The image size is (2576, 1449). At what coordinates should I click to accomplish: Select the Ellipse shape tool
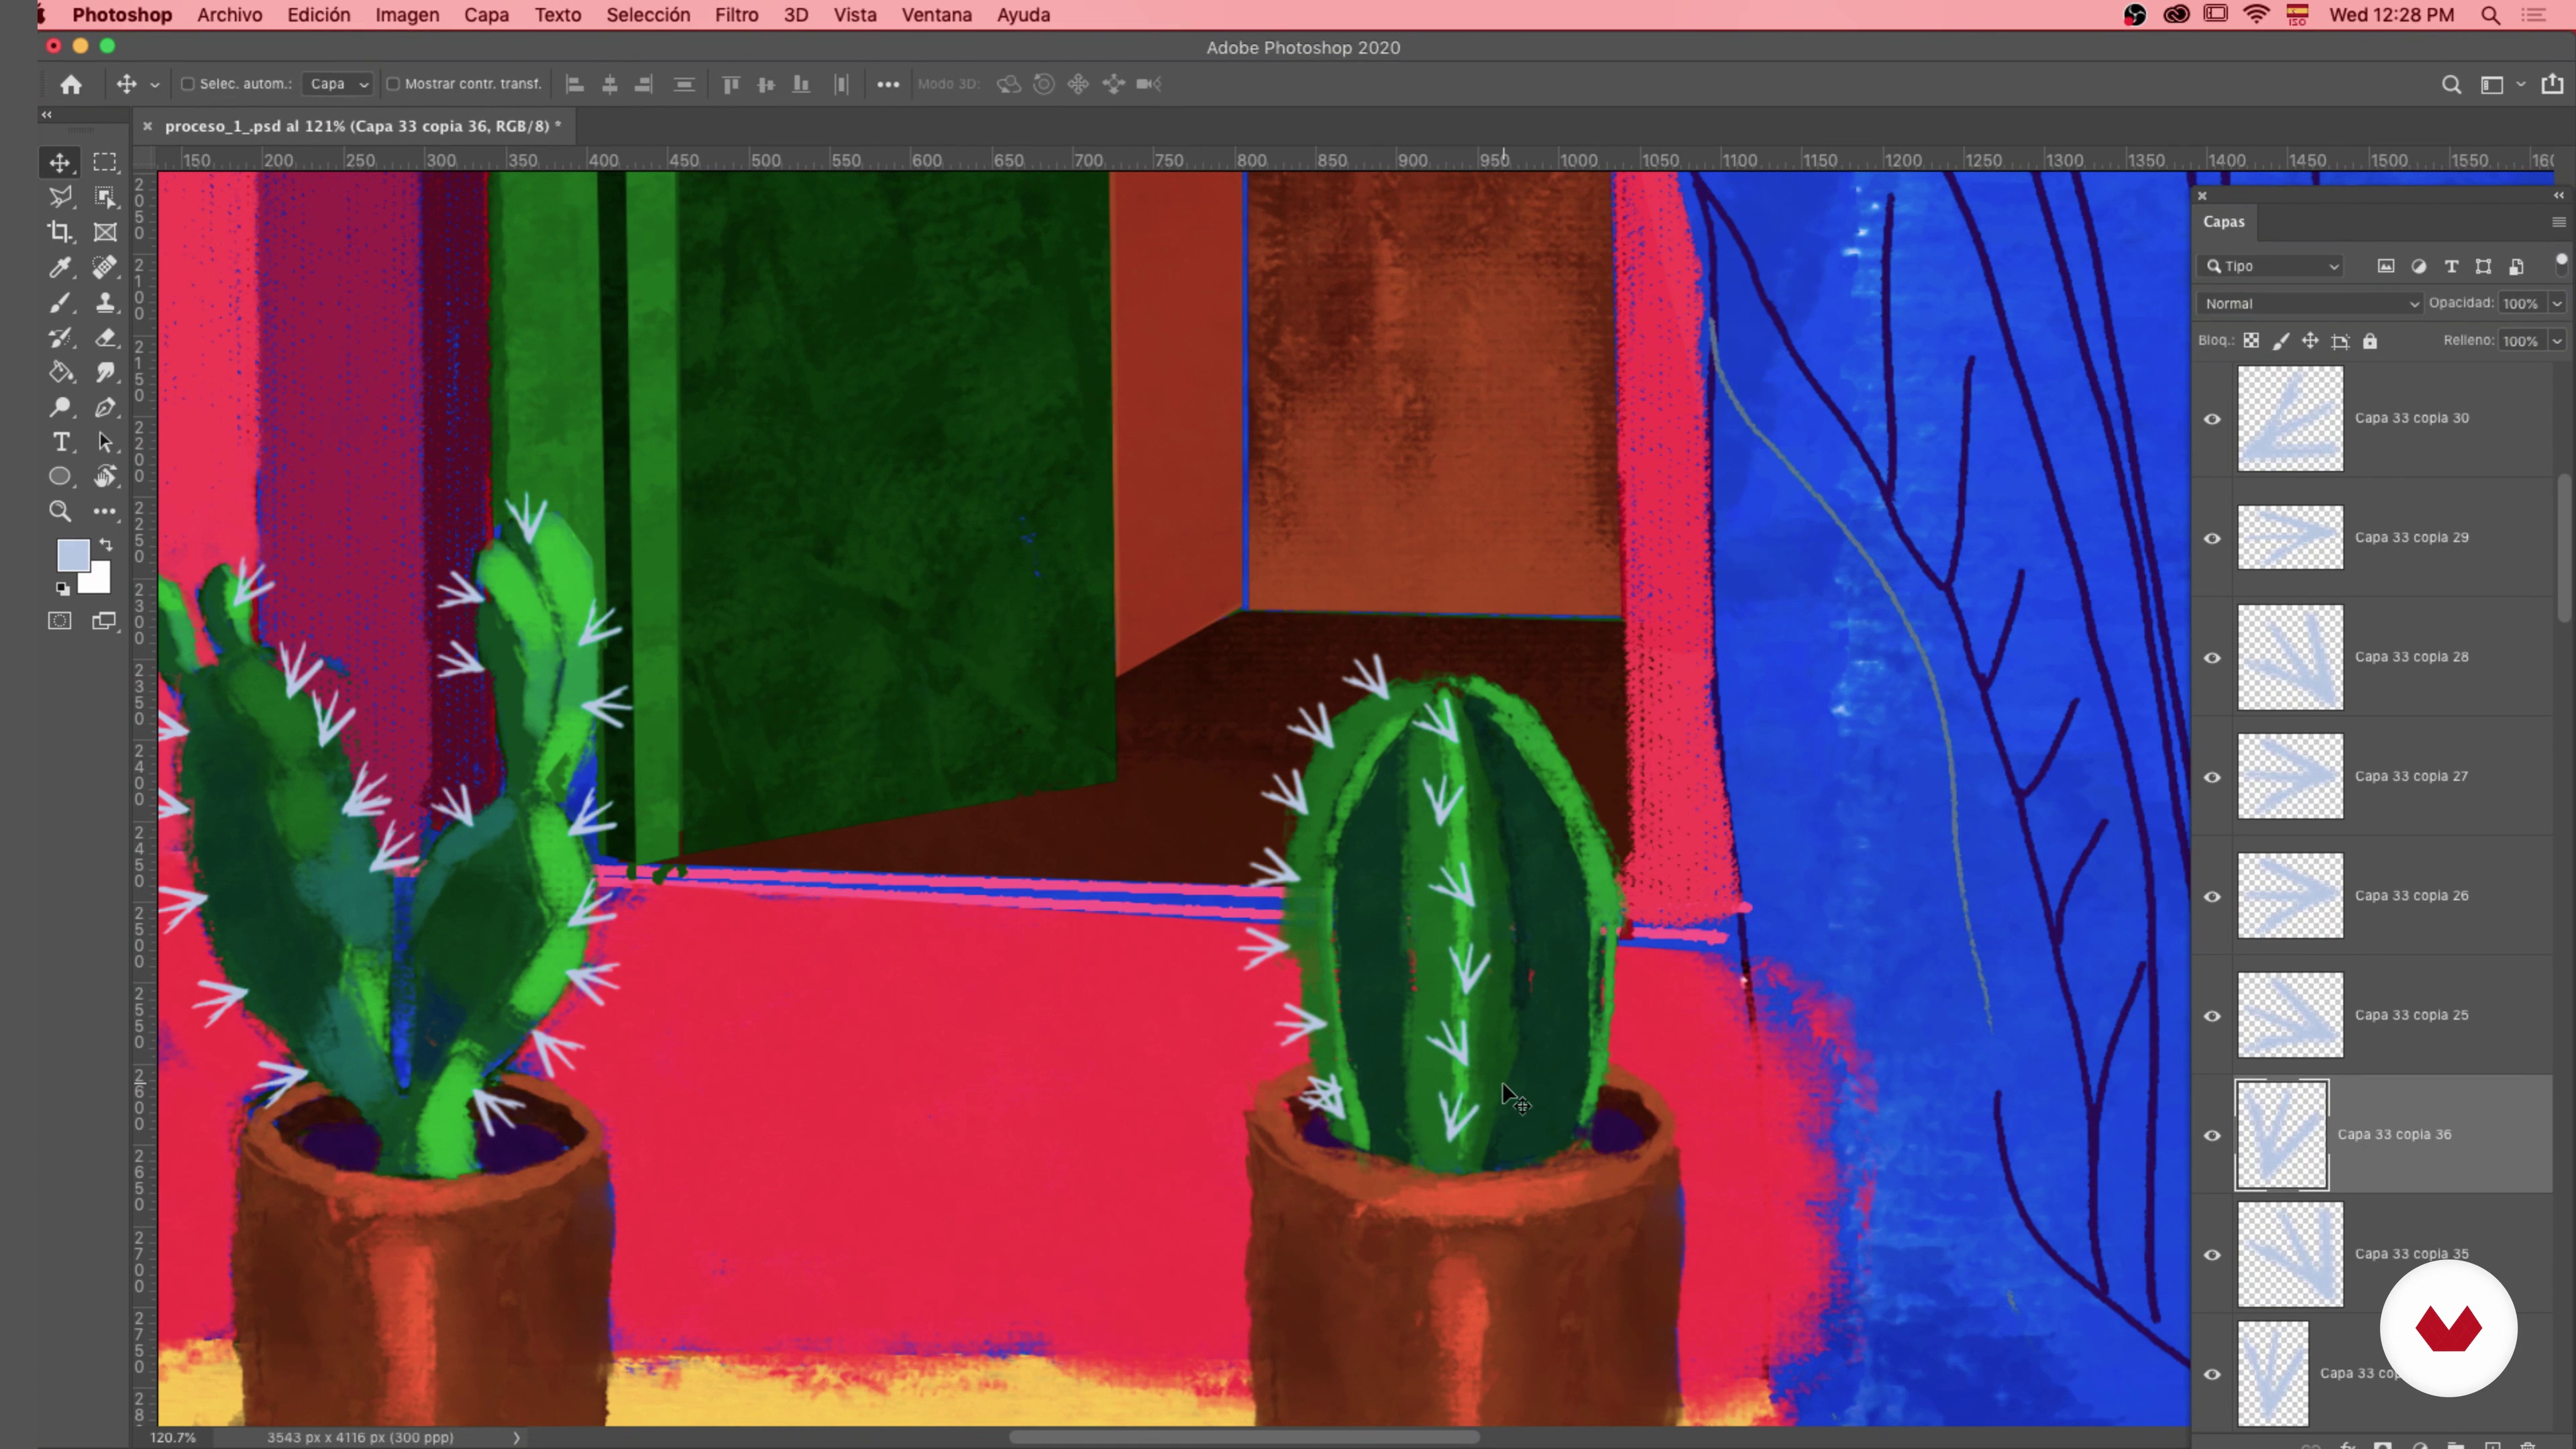[x=60, y=477]
